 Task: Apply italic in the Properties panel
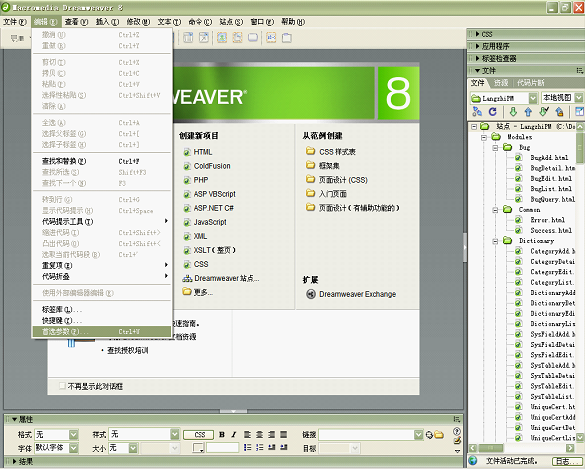point(234,434)
